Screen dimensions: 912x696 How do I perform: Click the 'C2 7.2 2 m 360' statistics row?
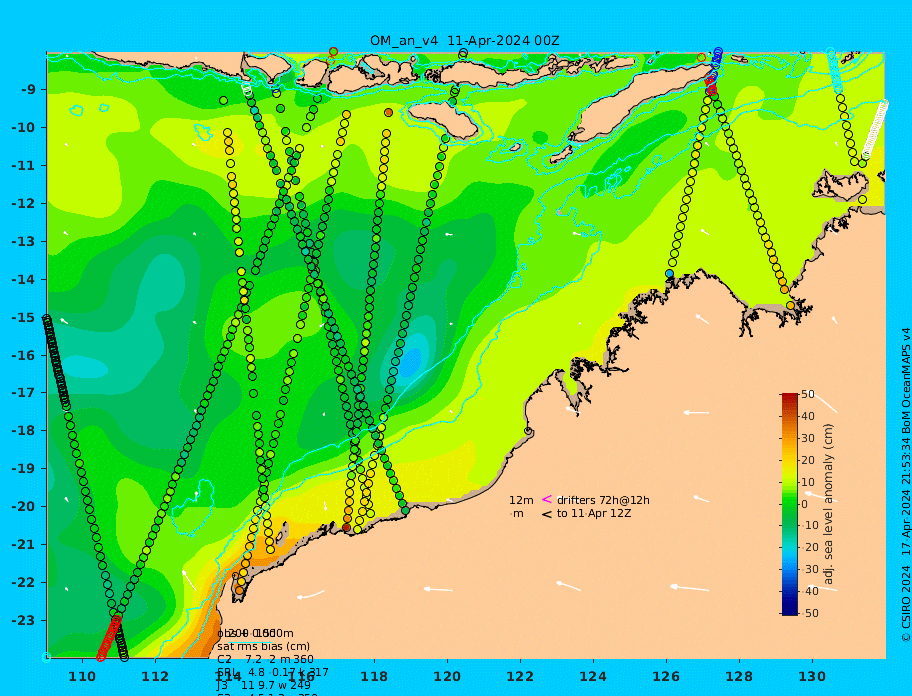coord(265,659)
